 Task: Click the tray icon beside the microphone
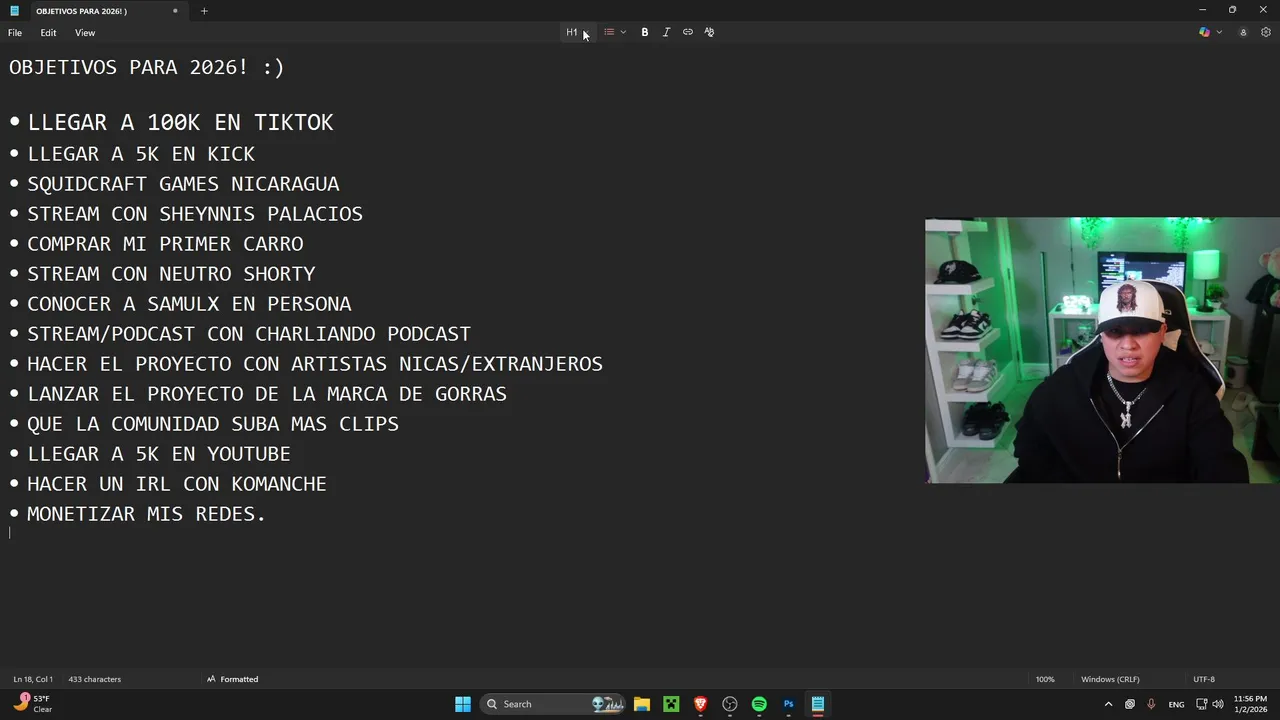point(1130,704)
